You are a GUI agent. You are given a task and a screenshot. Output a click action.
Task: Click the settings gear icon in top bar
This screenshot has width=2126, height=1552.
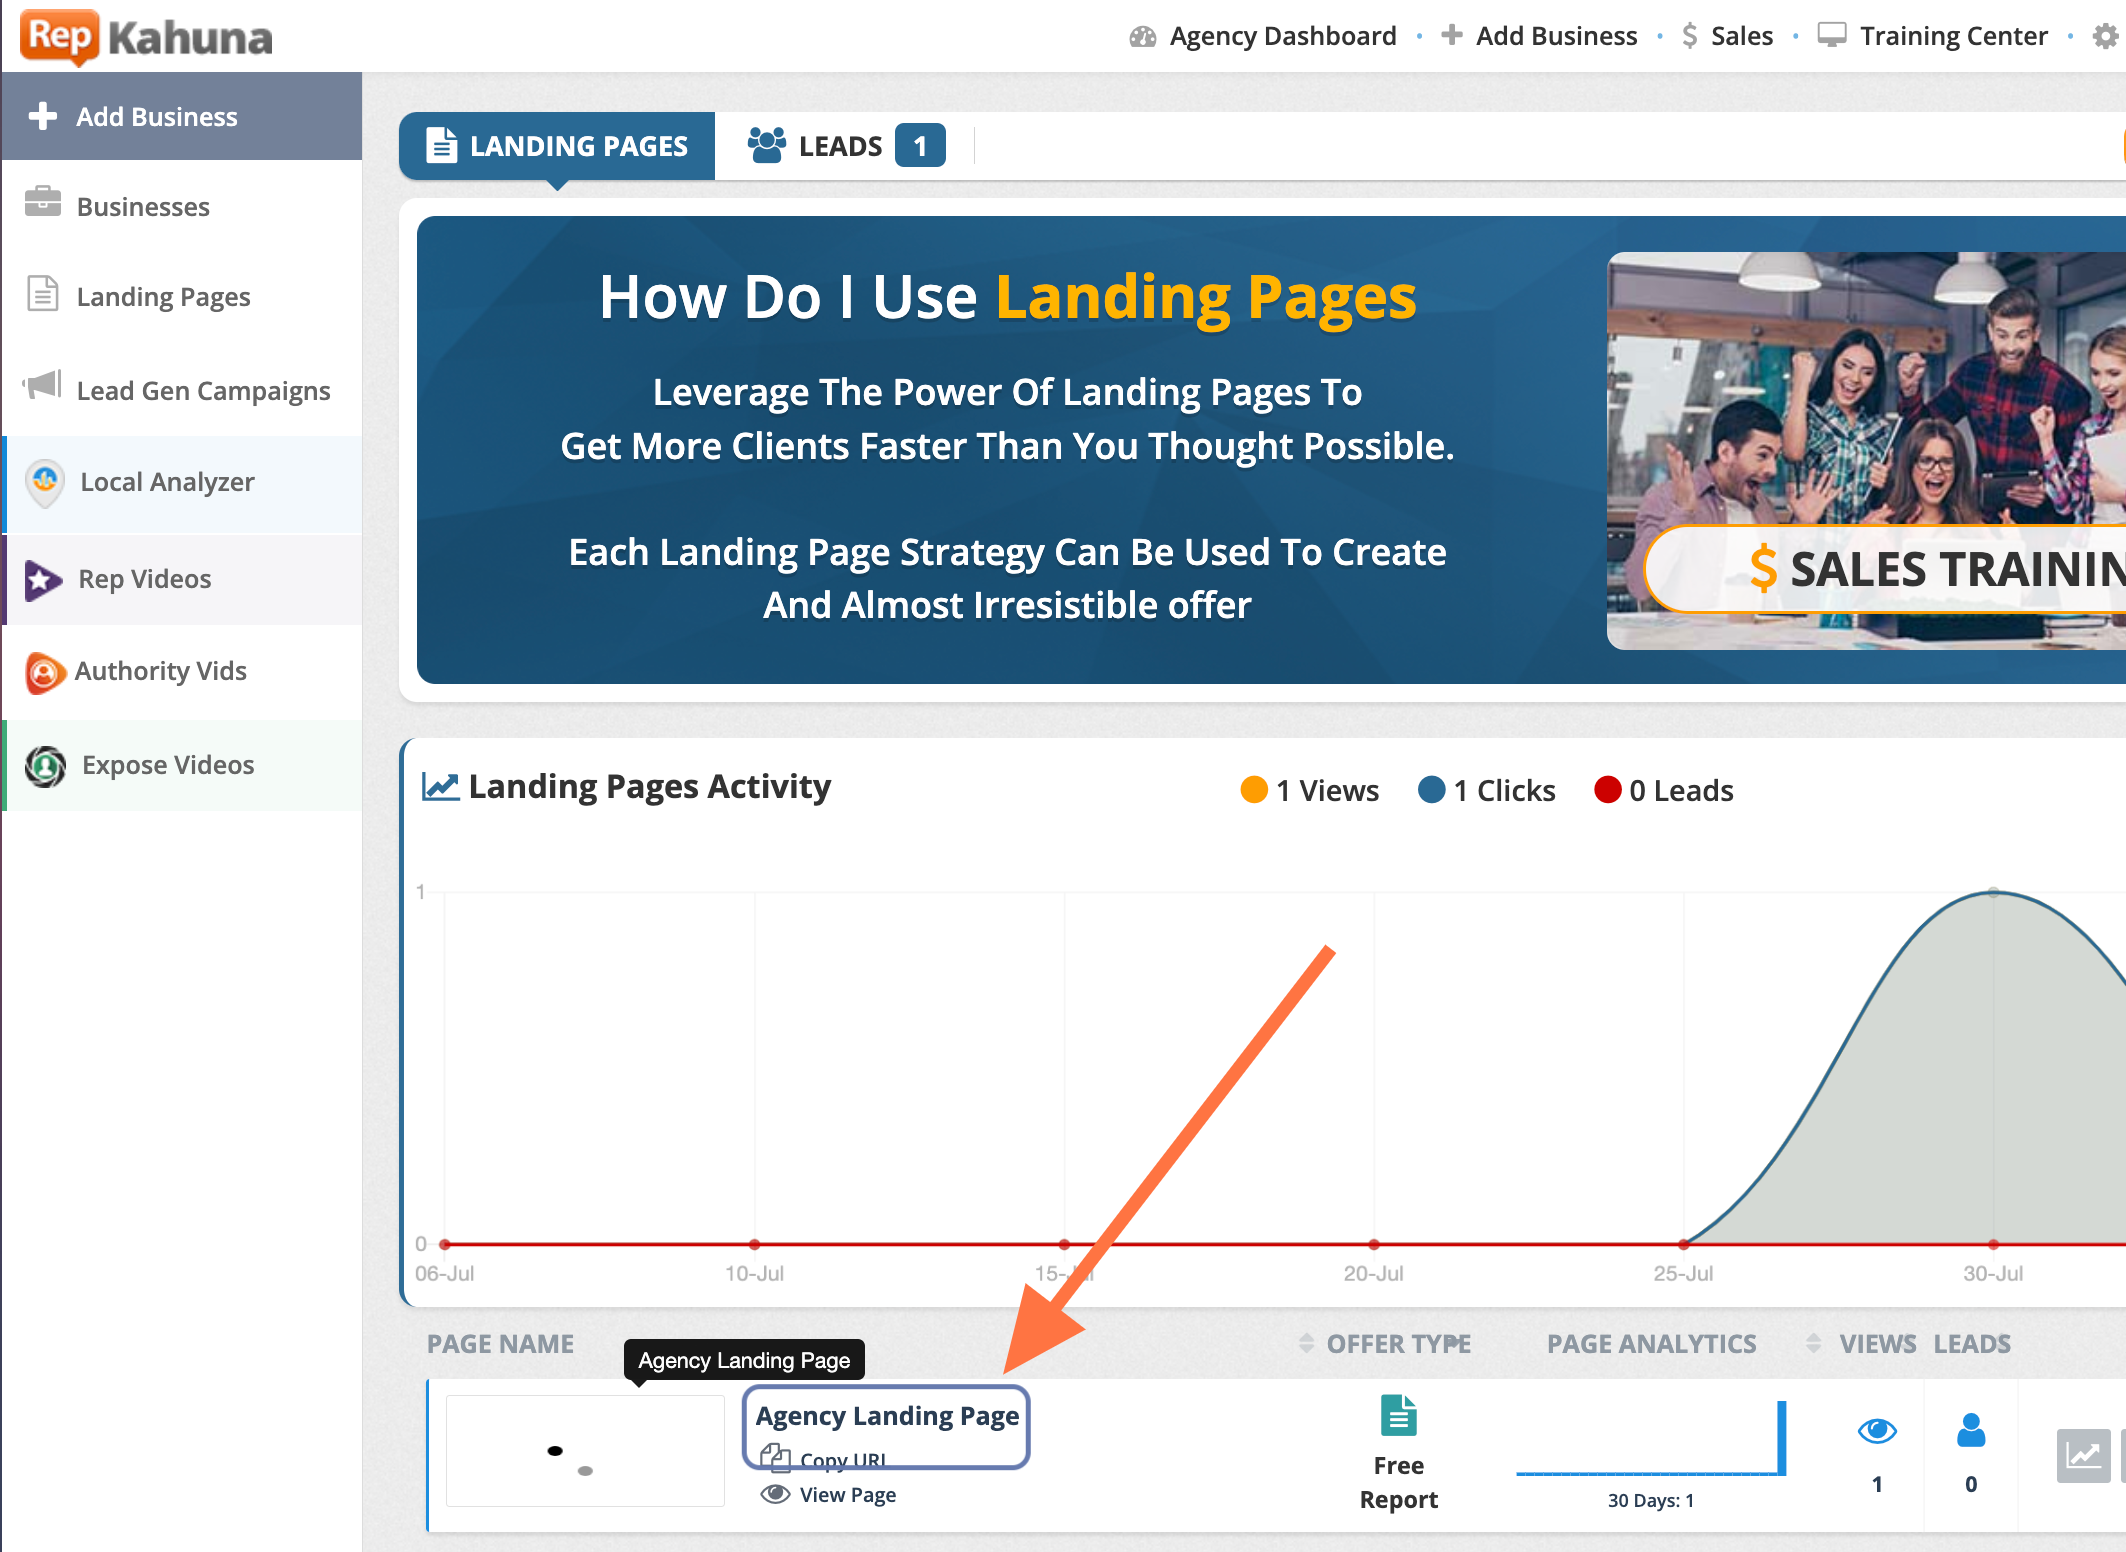coord(2105,37)
